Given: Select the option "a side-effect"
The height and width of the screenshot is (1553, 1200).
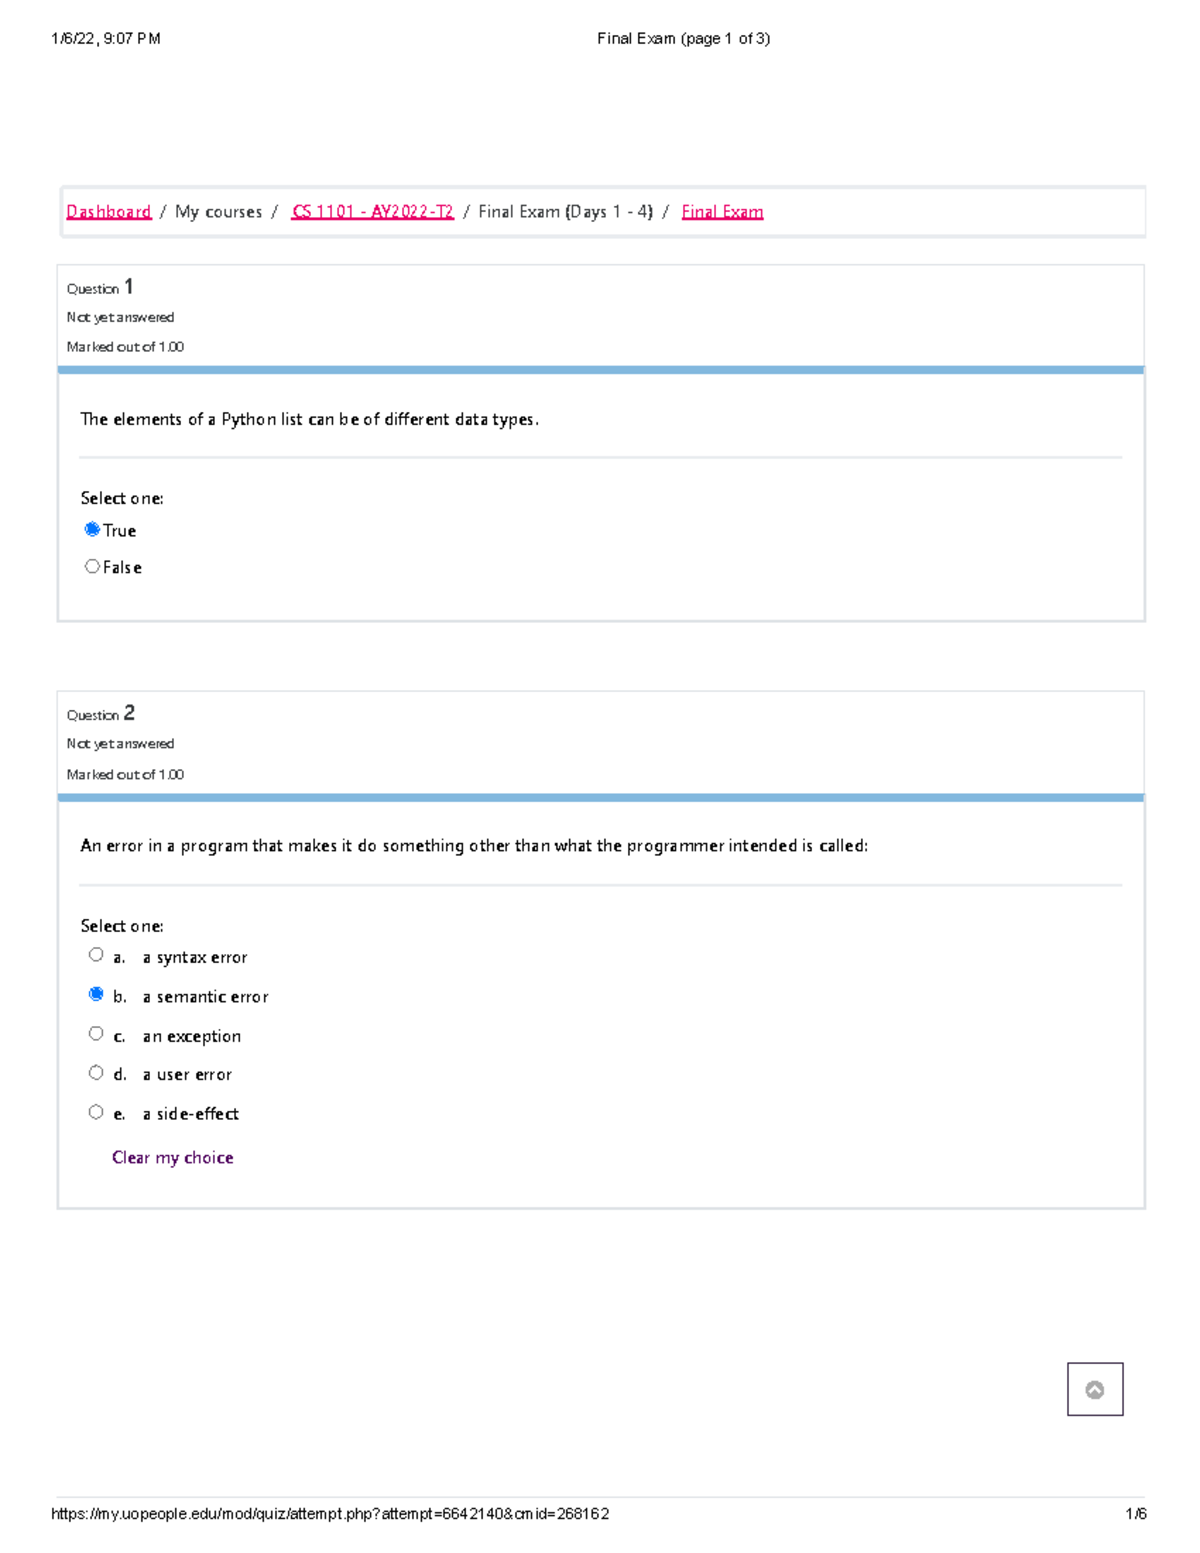Looking at the screenshot, I should tap(95, 1110).
